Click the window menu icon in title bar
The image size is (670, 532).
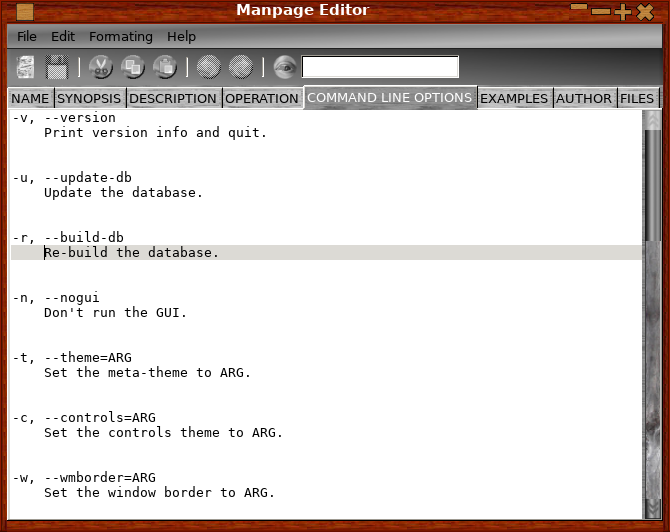25,12
